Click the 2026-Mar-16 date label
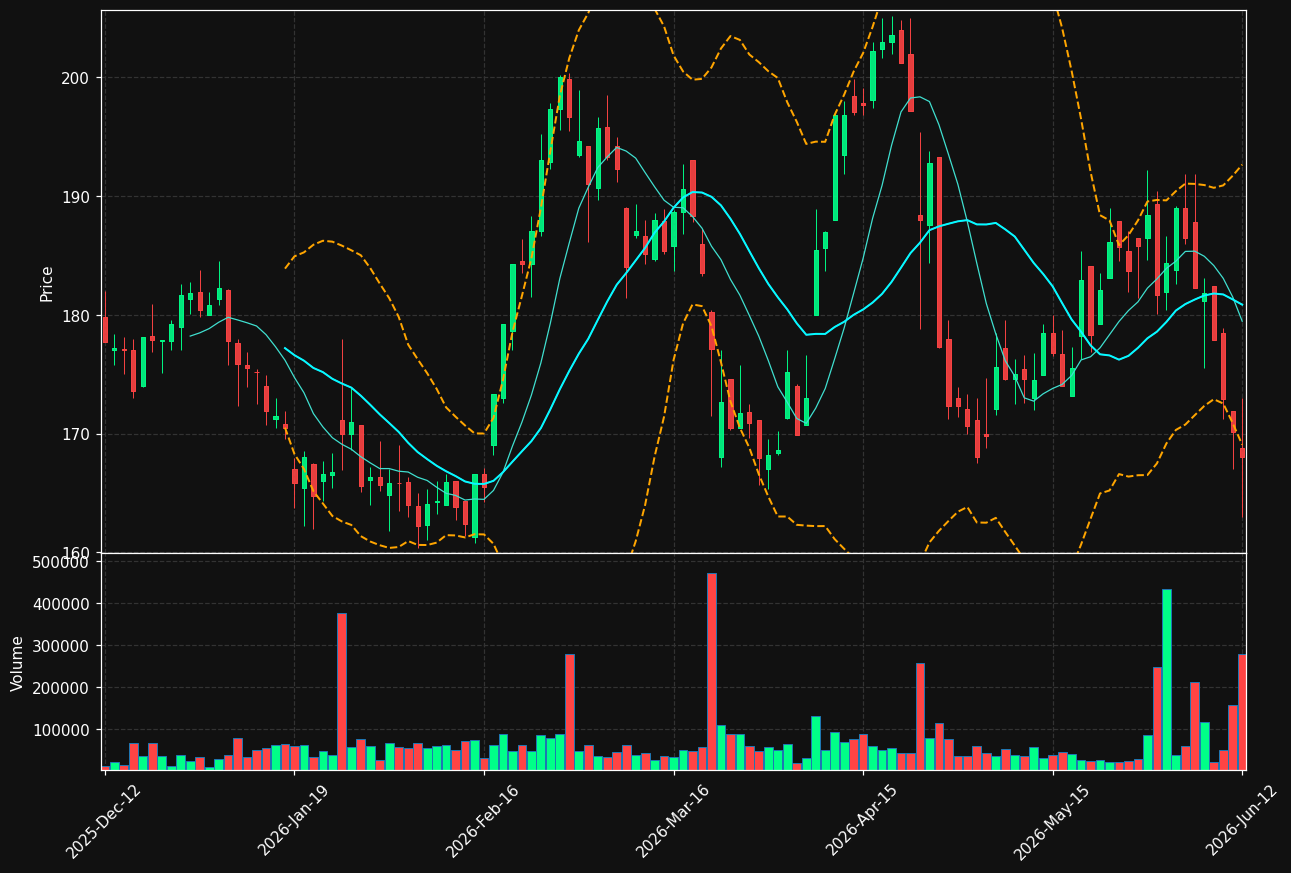The width and height of the screenshot is (1291, 873). 672,821
